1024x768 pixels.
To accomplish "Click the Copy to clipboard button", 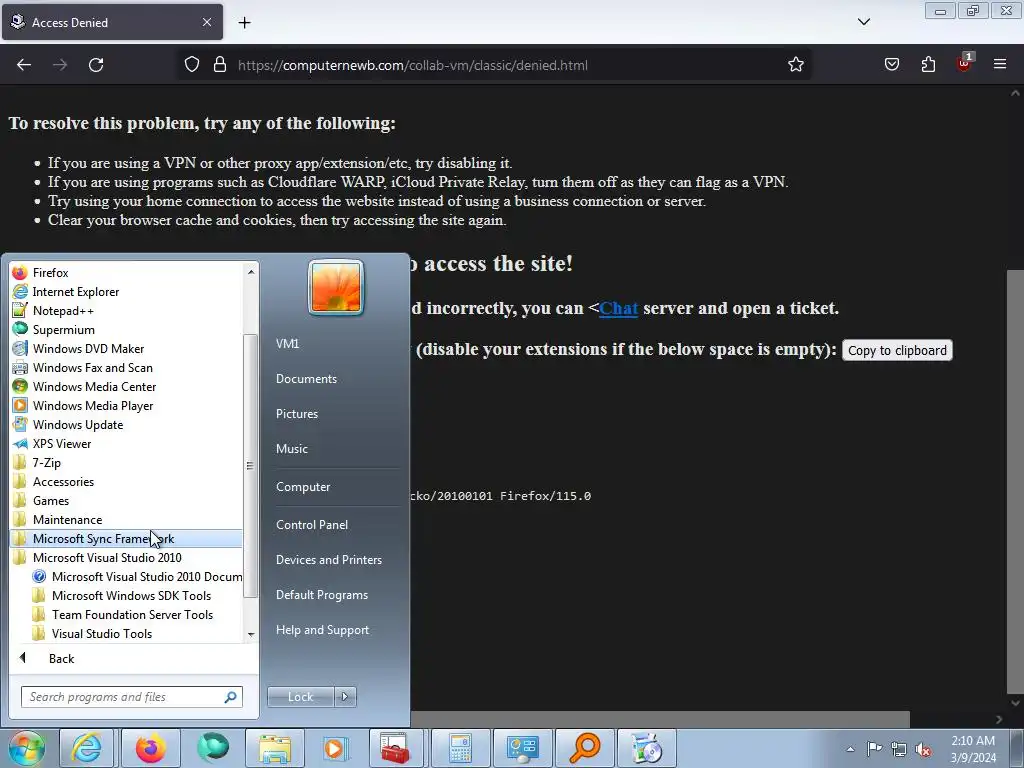I will click(x=897, y=350).
